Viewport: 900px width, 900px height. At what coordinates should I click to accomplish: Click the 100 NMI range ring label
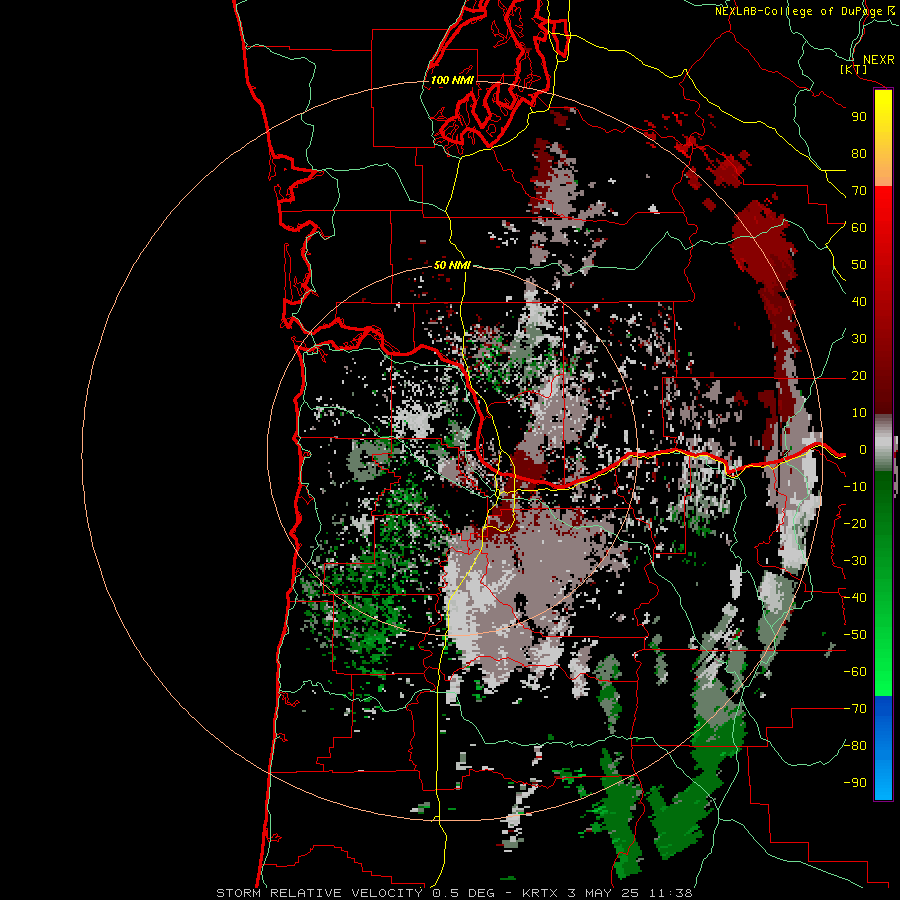point(452,80)
